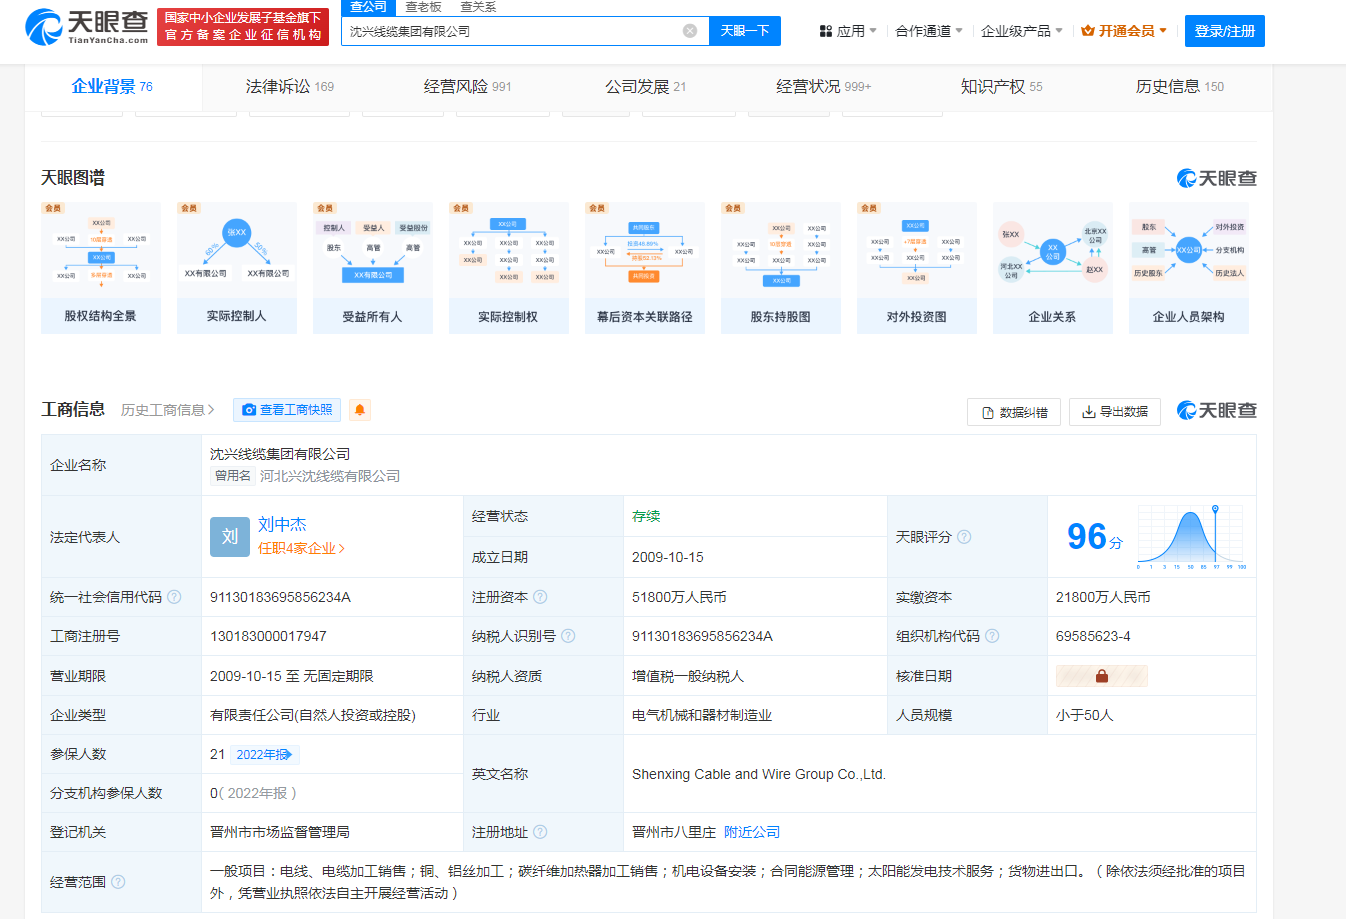Click the help icon next to 经营范围
The width and height of the screenshot is (1346, 919).
[x=118, y=882]
